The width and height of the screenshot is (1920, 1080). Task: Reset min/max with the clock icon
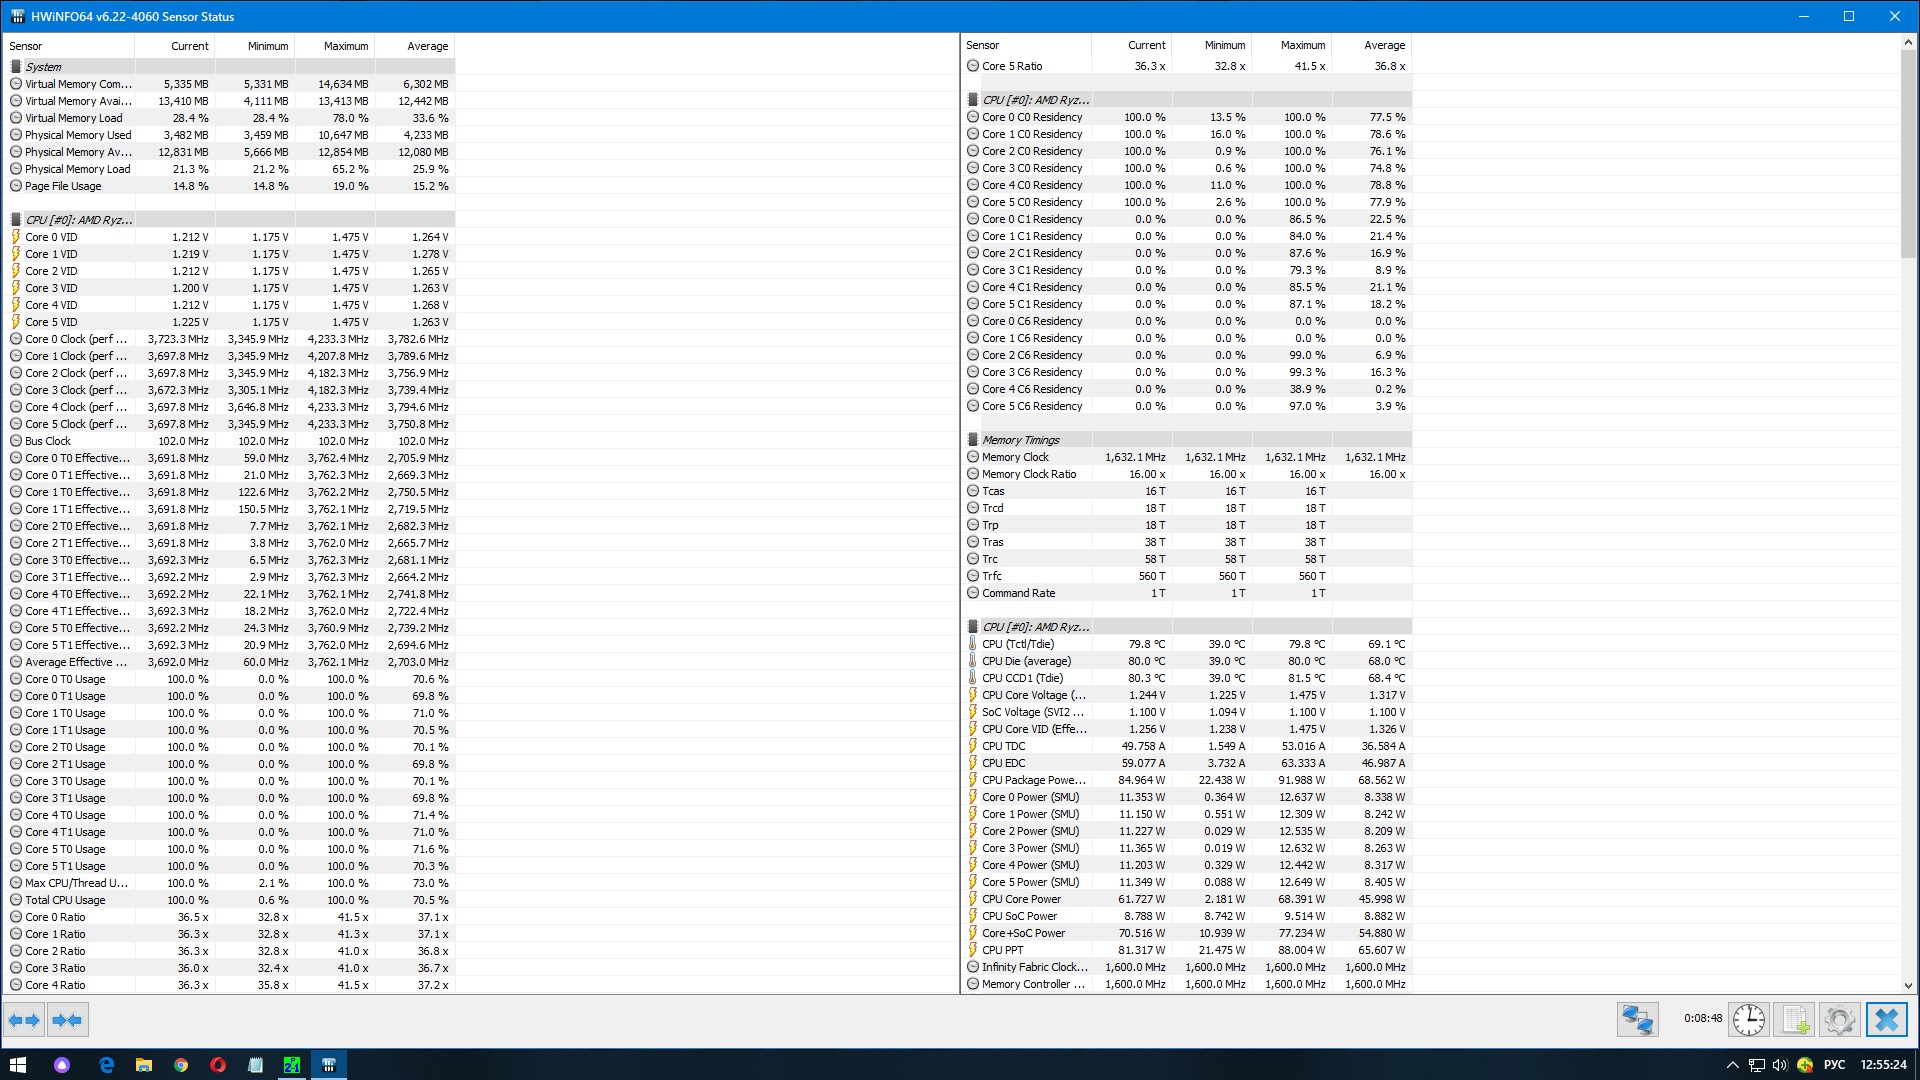1748,1020
